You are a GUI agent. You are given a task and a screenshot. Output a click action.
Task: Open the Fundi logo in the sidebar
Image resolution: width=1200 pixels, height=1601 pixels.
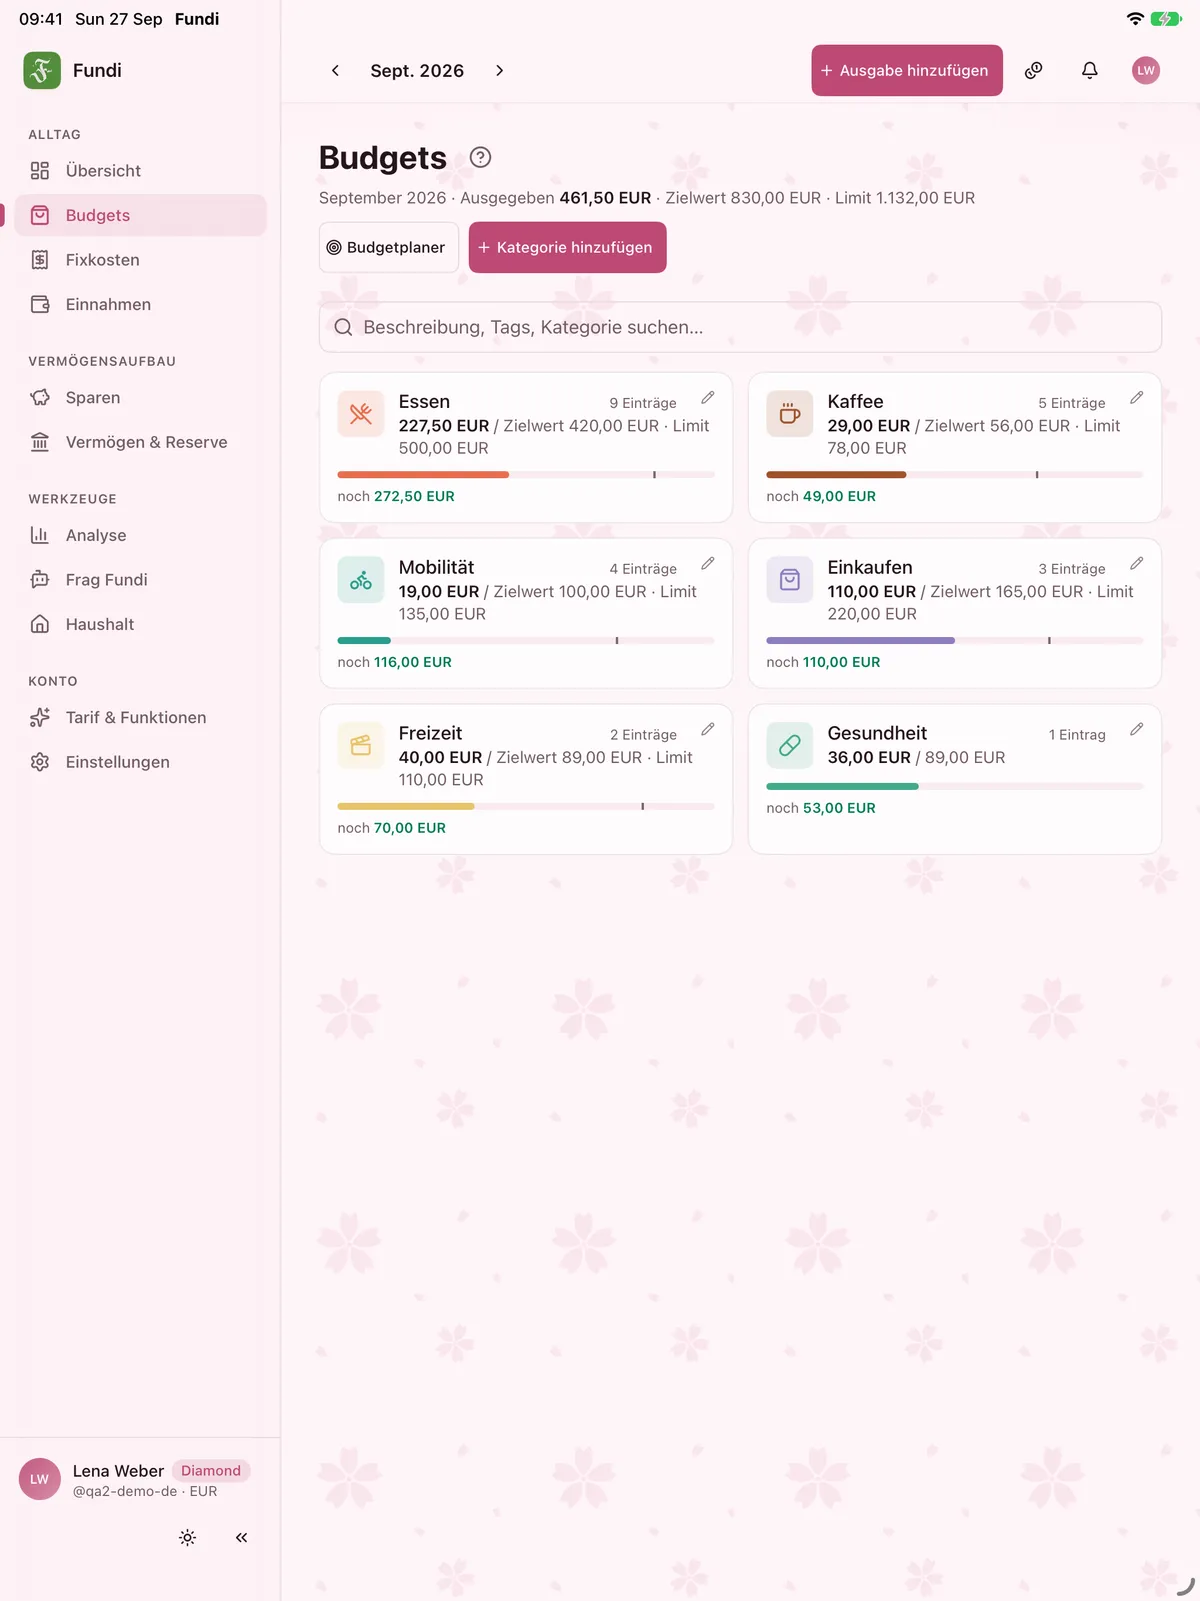[x=42, y=70]
